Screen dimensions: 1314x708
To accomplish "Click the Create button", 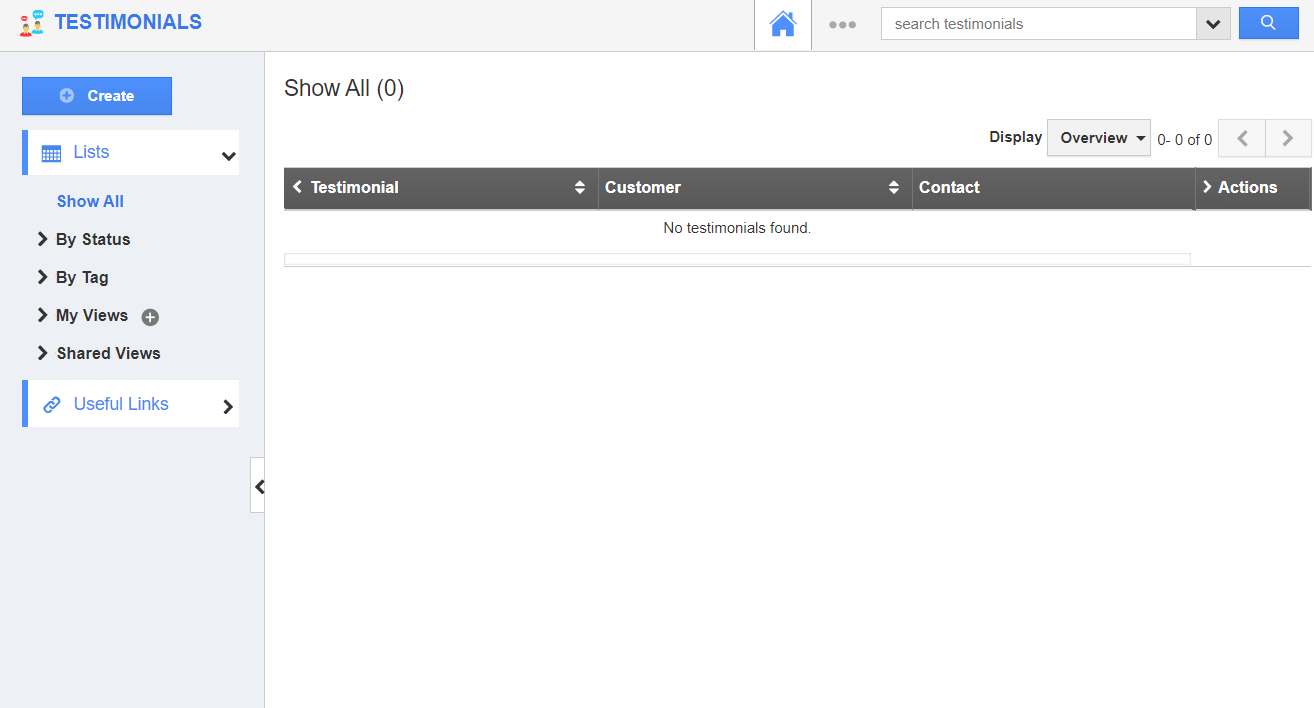I will pos(97,96).
